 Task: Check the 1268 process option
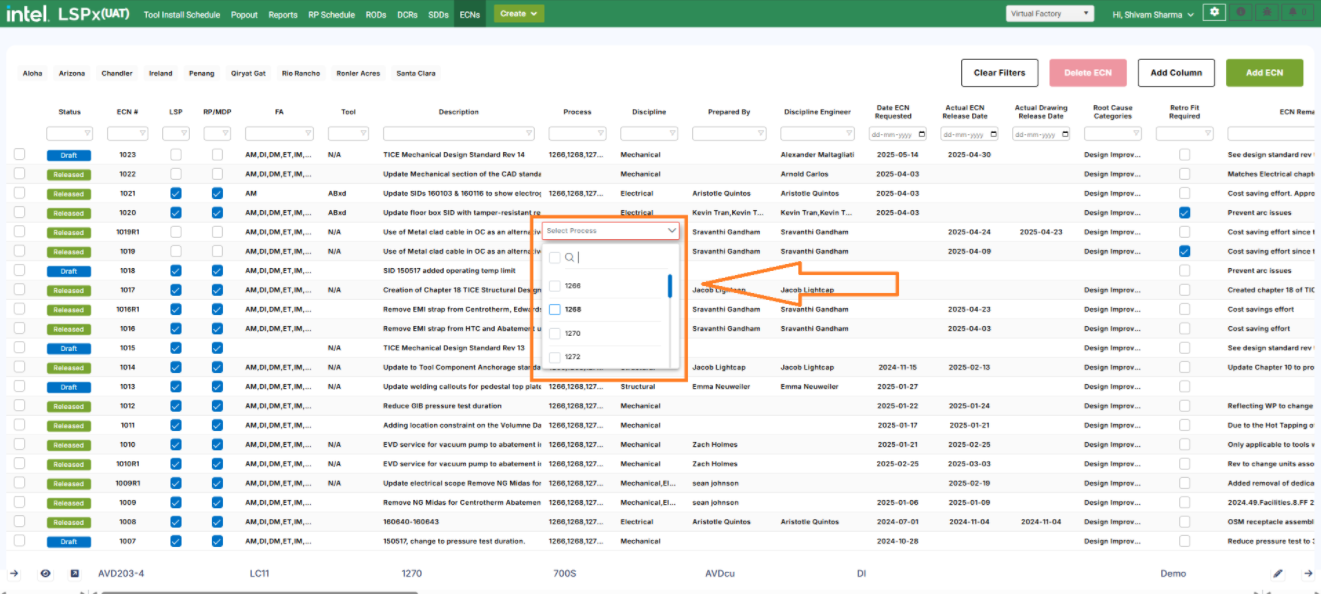[555, 310]
